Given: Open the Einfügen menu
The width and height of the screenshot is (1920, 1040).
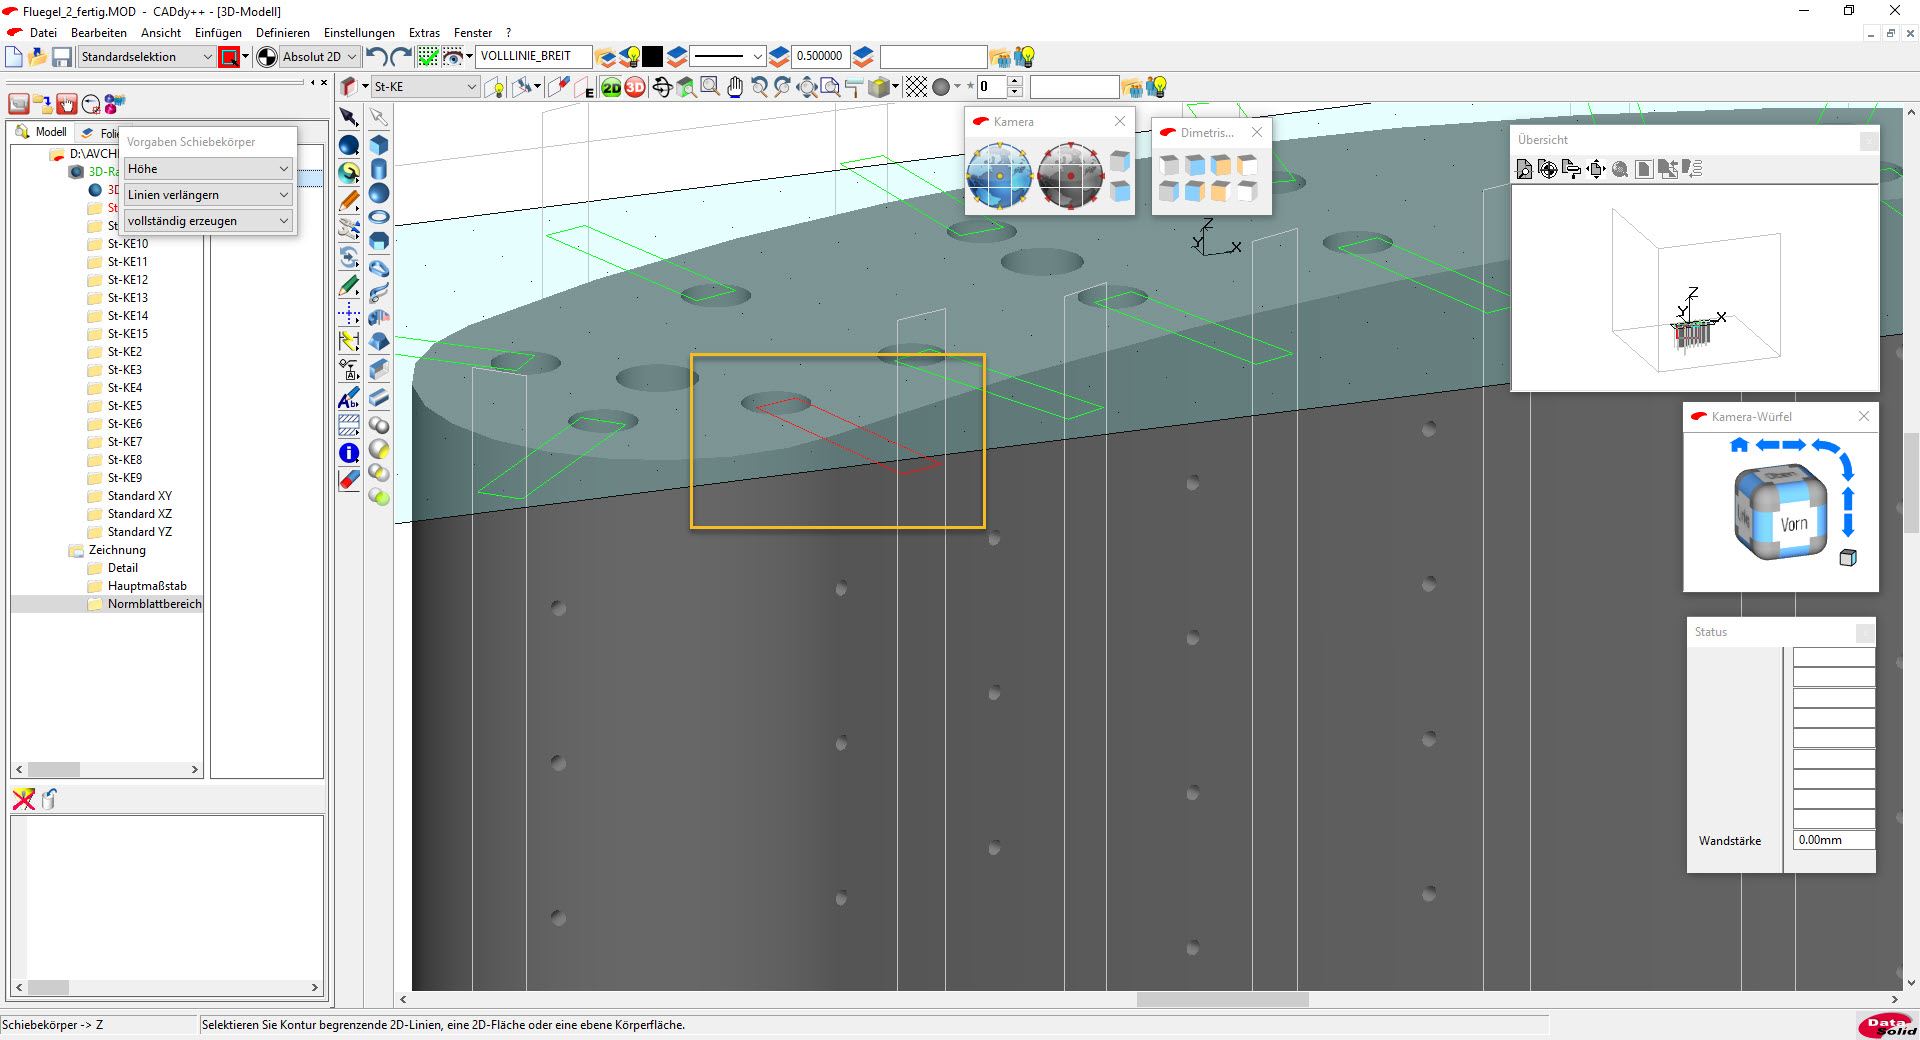Looking at the screenshot, I should point(218,33).
